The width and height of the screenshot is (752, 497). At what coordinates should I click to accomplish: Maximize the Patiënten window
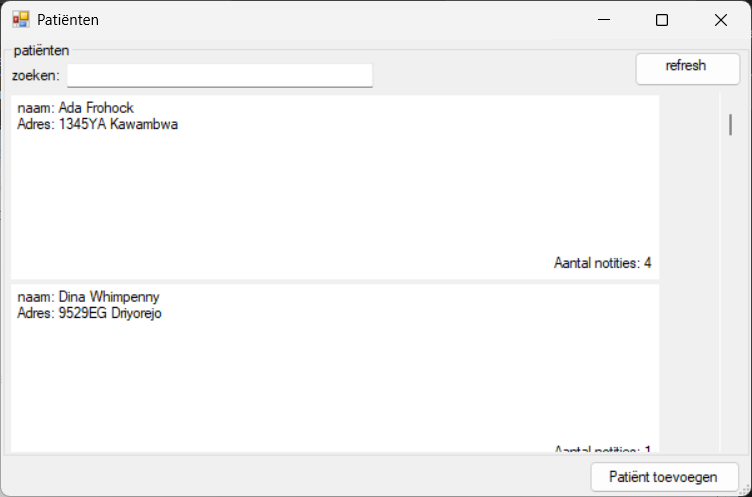pyautogui.click(x=661, y=20)
